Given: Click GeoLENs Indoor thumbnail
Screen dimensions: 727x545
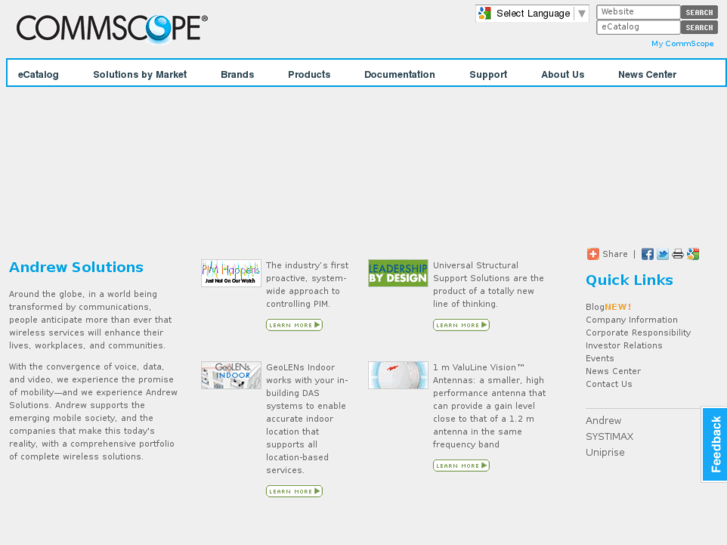Looking at the screenshot, I should [231, 375].
